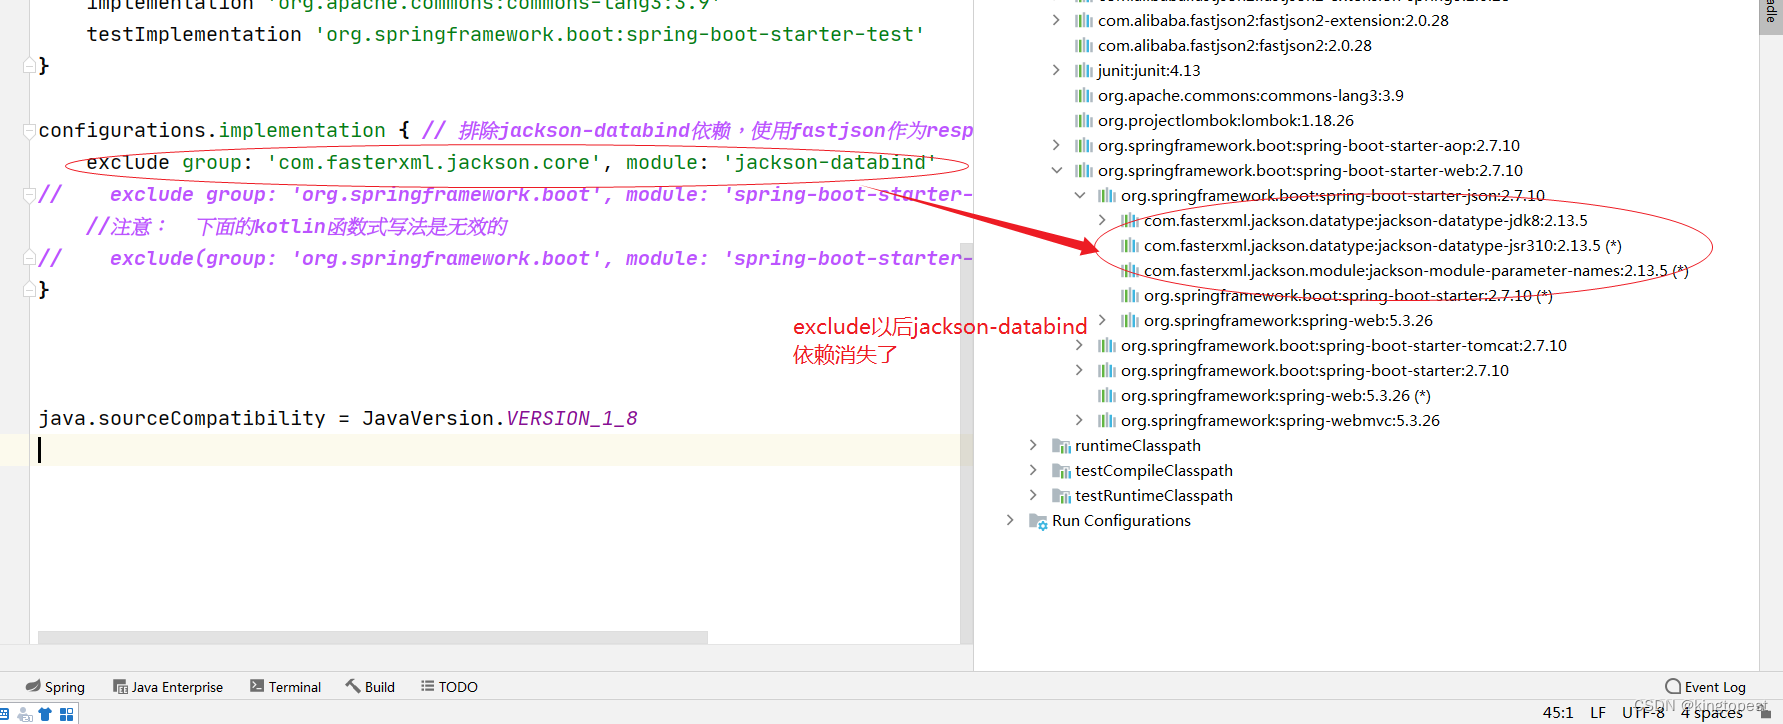The width and height of the screenshot is (1783, 724).
Task: Expand the Run Configurations node
Action: [x=1010, y=520]
